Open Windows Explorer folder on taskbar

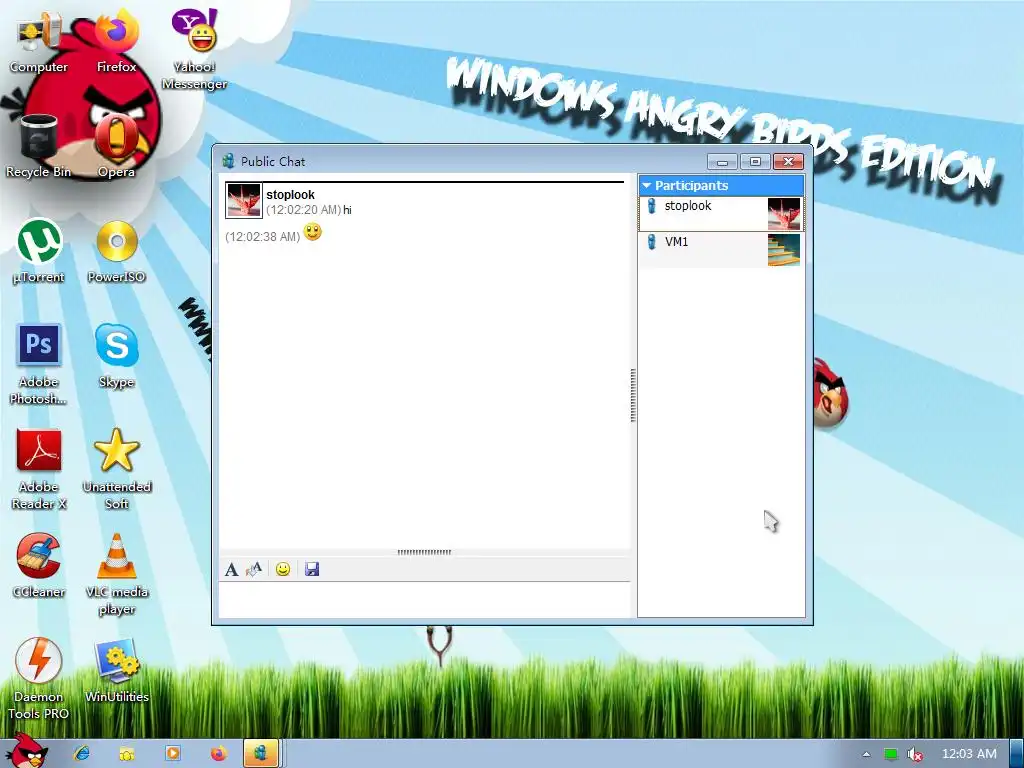pyautogui.click(x=127, y=753)
